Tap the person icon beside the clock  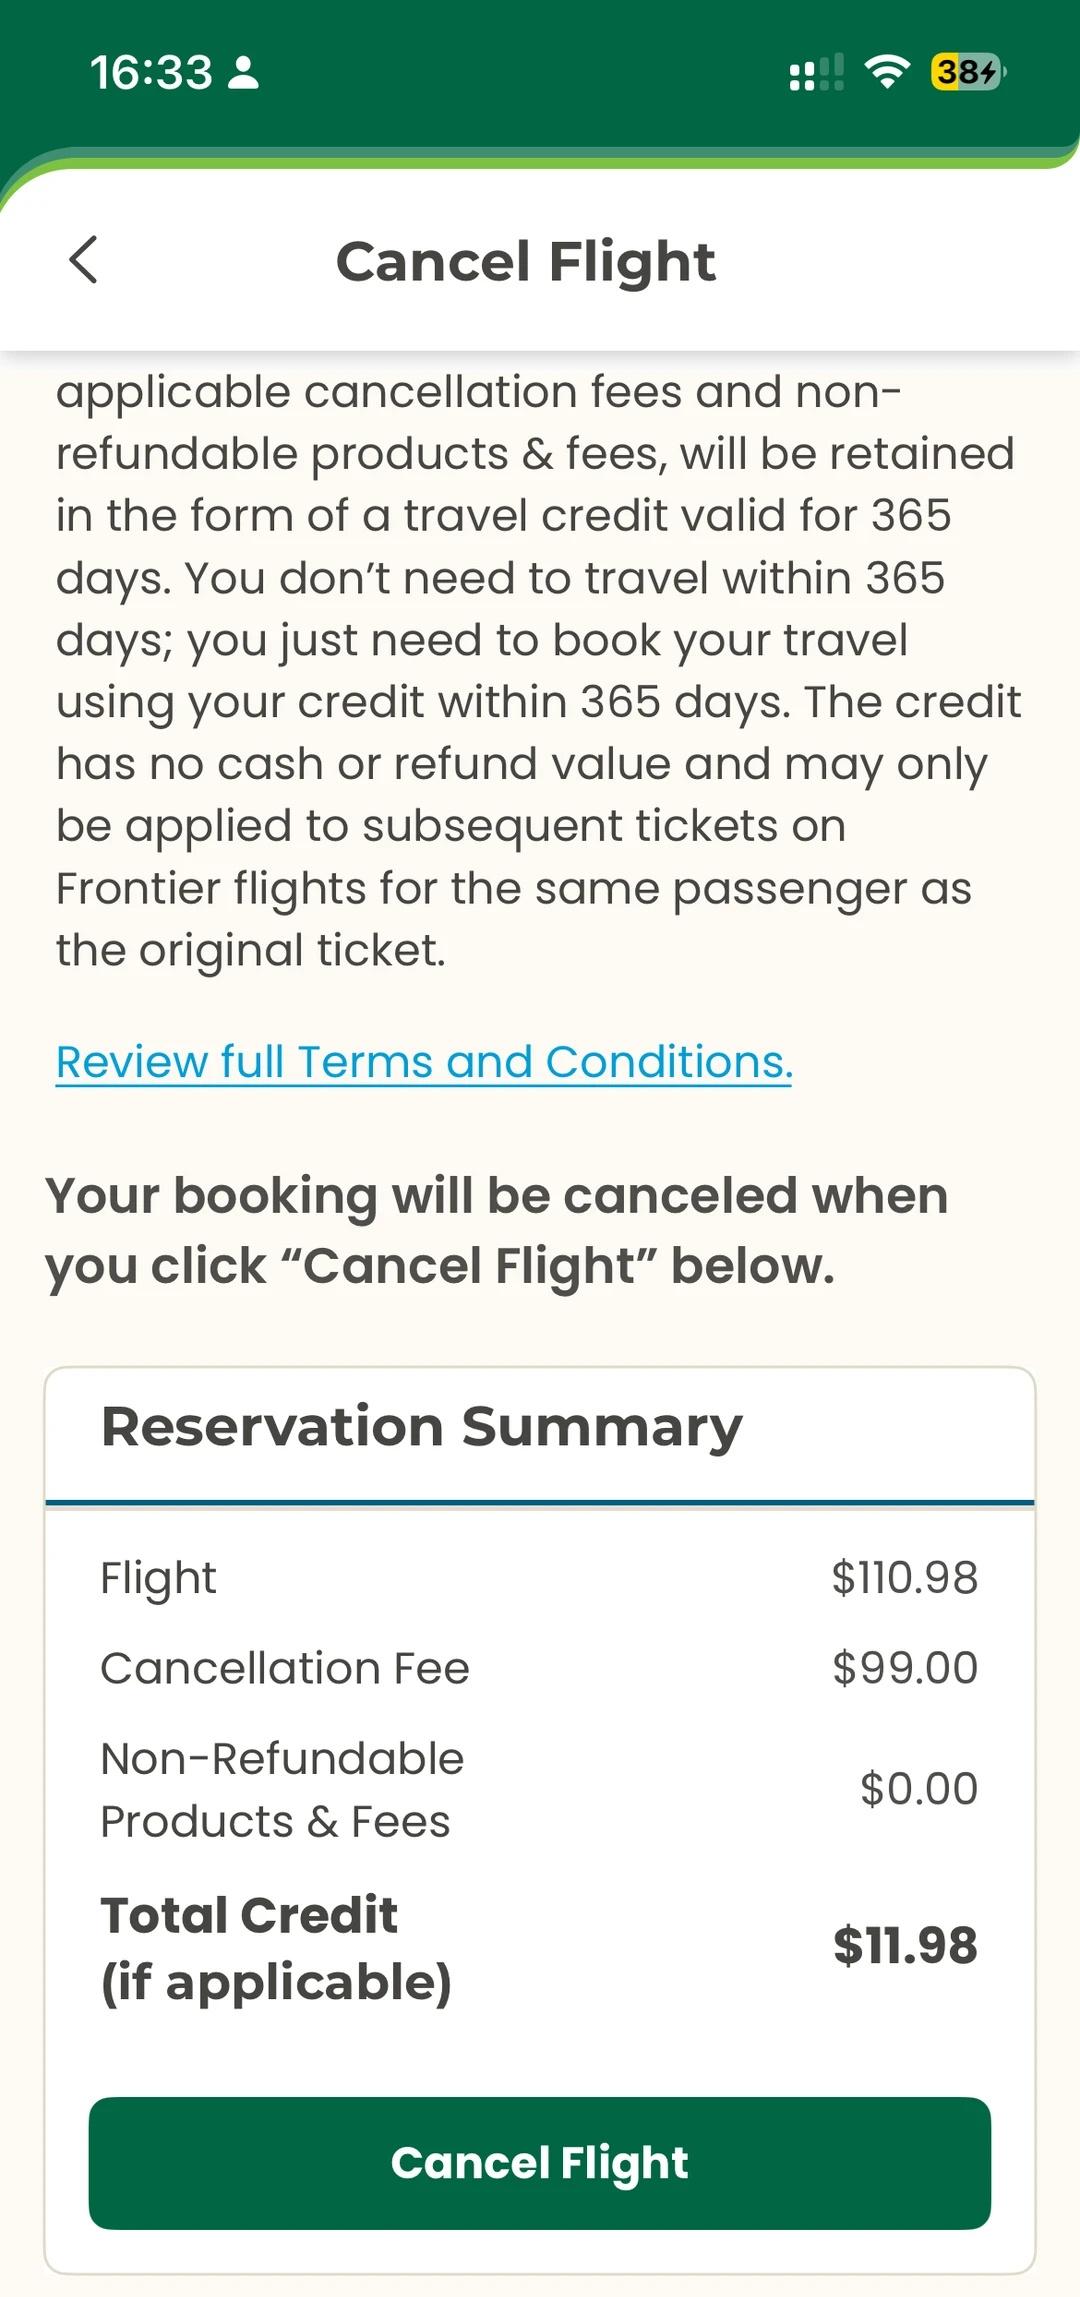pos(244,72)
